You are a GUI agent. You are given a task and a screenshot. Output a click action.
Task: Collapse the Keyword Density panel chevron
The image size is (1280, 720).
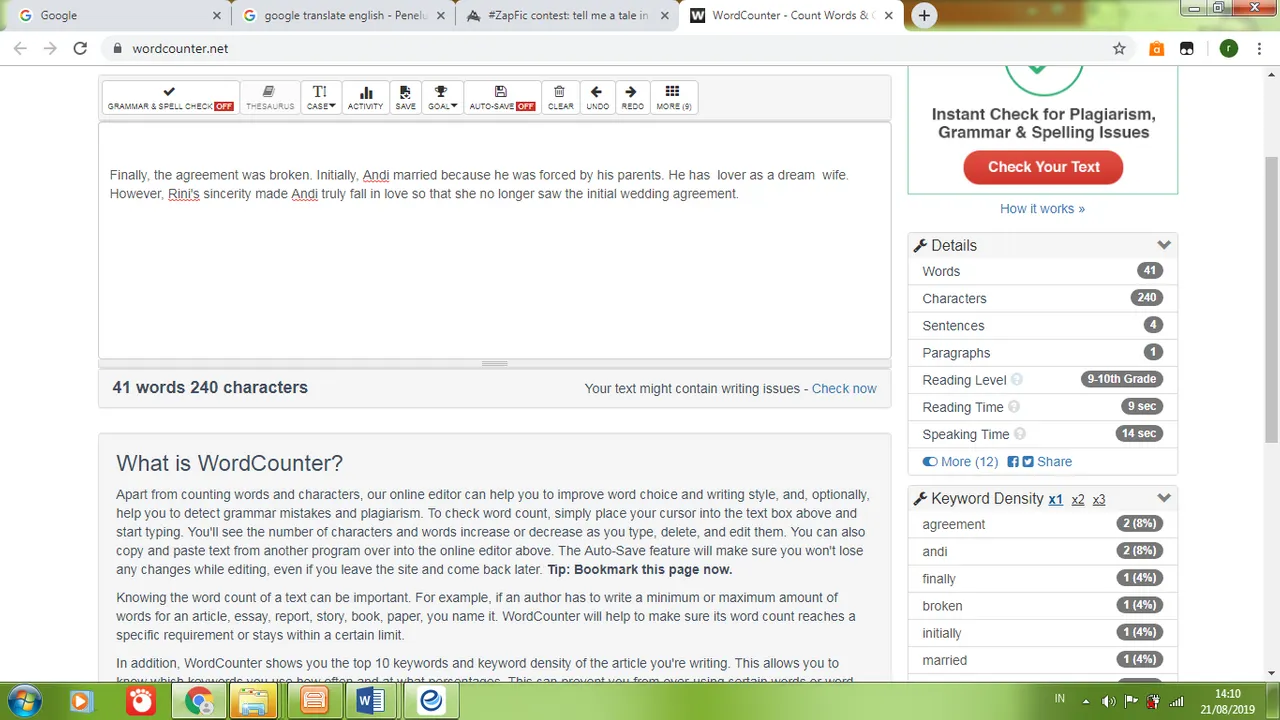(1163, 498)
